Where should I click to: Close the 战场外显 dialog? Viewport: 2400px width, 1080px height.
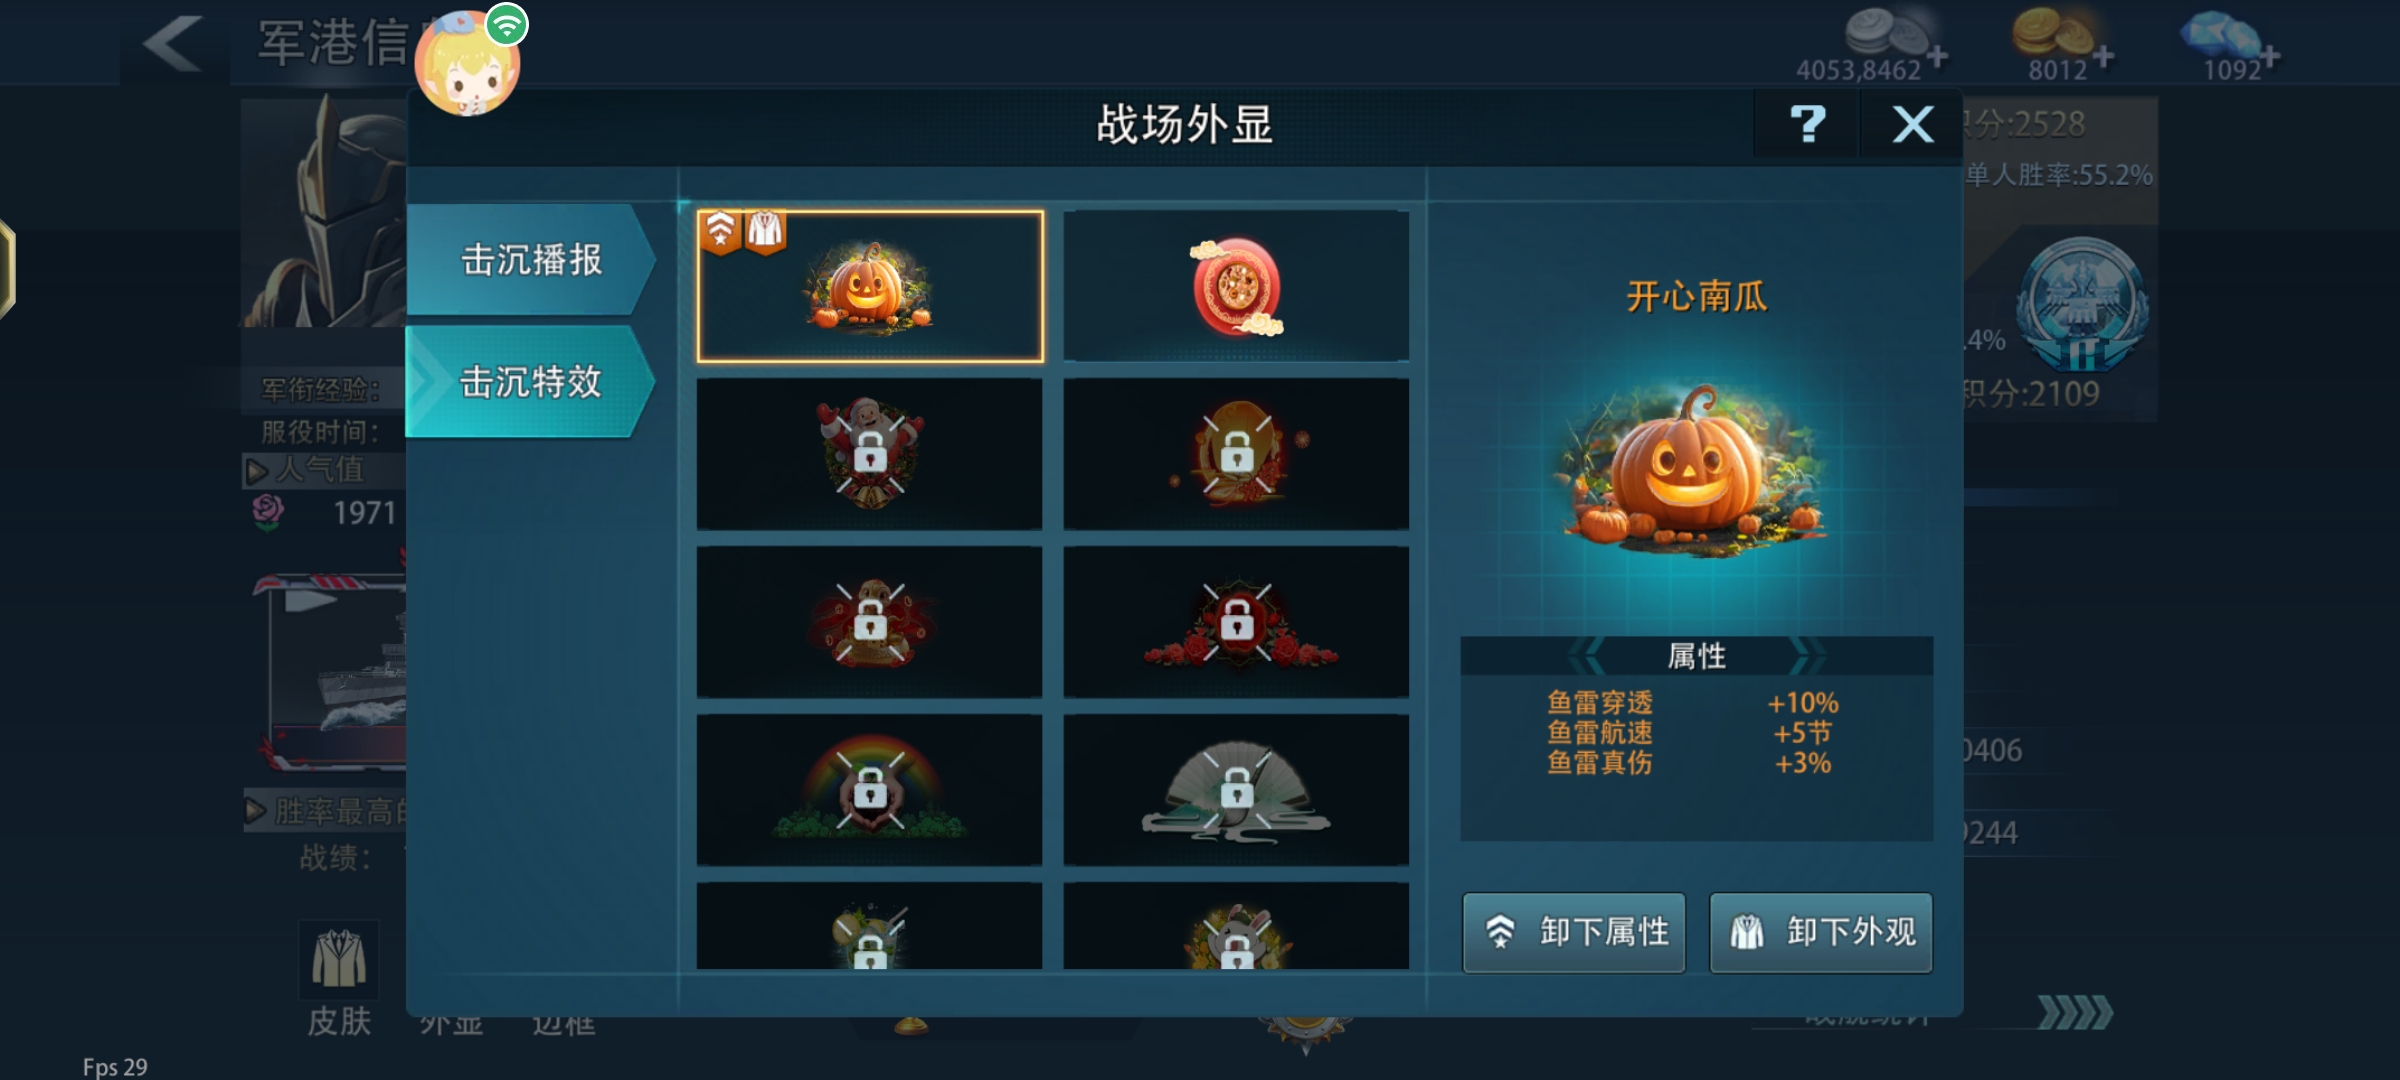pos(1912,125)
